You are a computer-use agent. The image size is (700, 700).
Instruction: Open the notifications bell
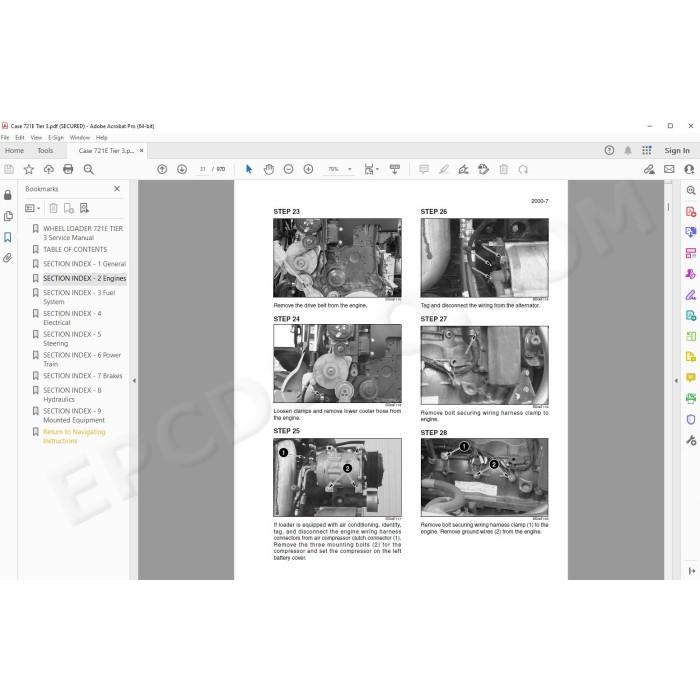click(628, 150)
